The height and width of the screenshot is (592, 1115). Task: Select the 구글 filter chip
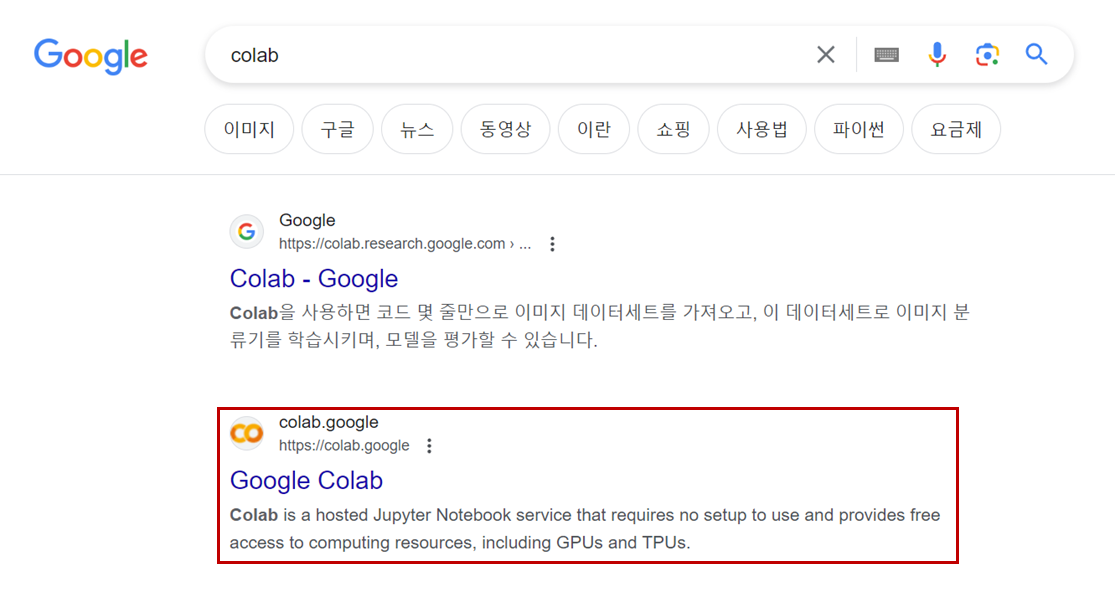coord(337,129)
